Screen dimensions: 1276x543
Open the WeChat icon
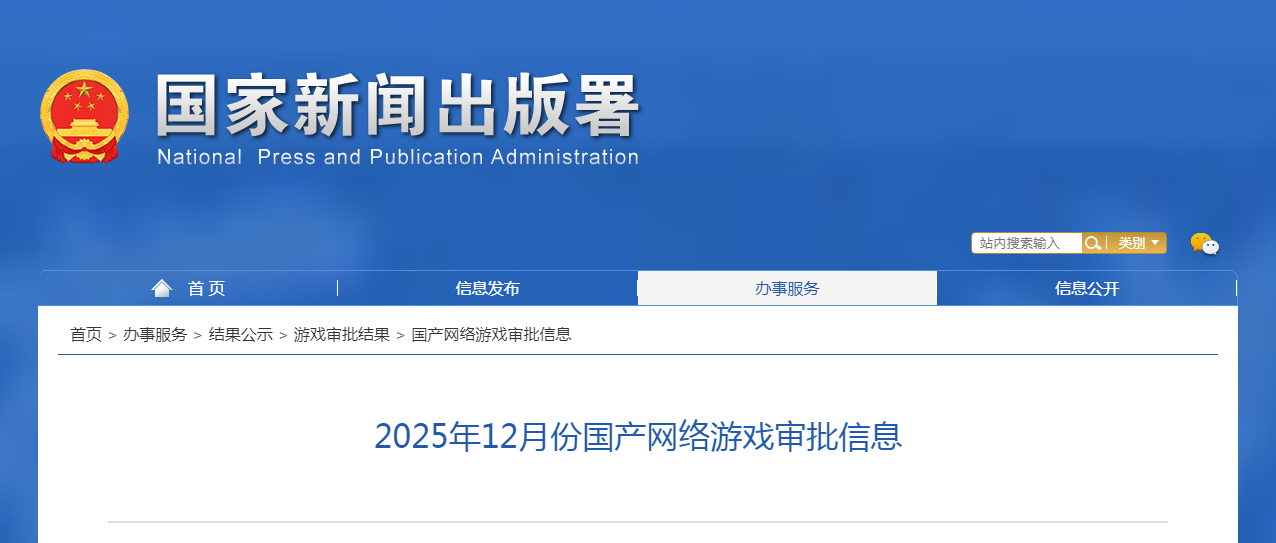coord(1205,244)
